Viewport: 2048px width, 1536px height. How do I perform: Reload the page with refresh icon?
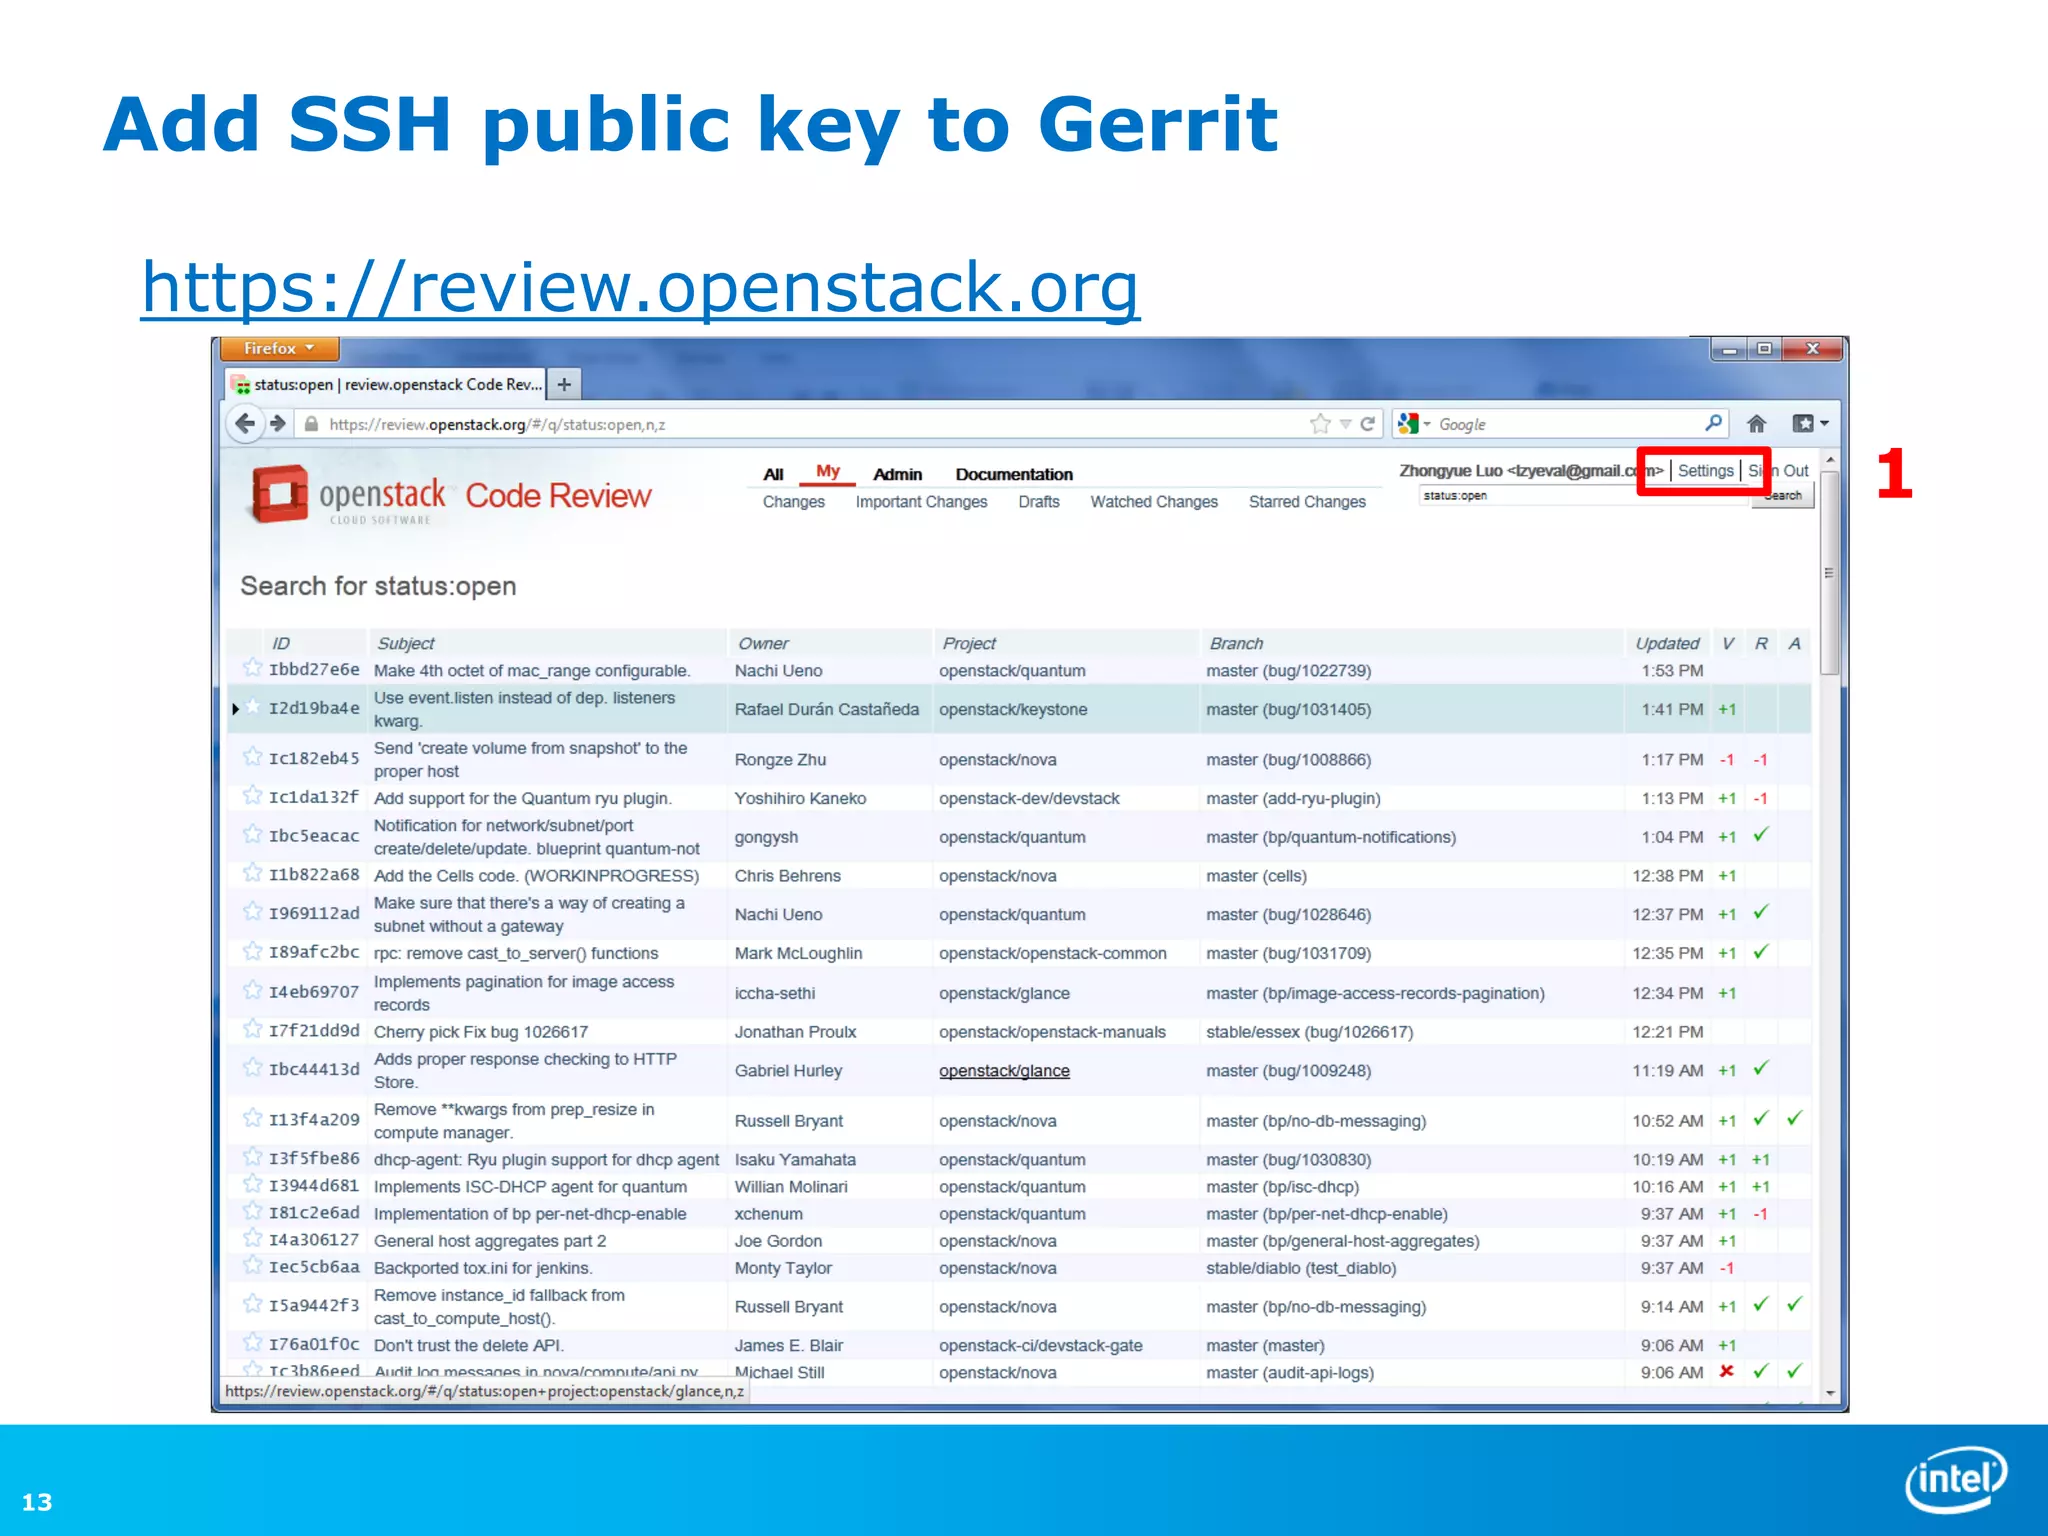[x=1367, y=424]
